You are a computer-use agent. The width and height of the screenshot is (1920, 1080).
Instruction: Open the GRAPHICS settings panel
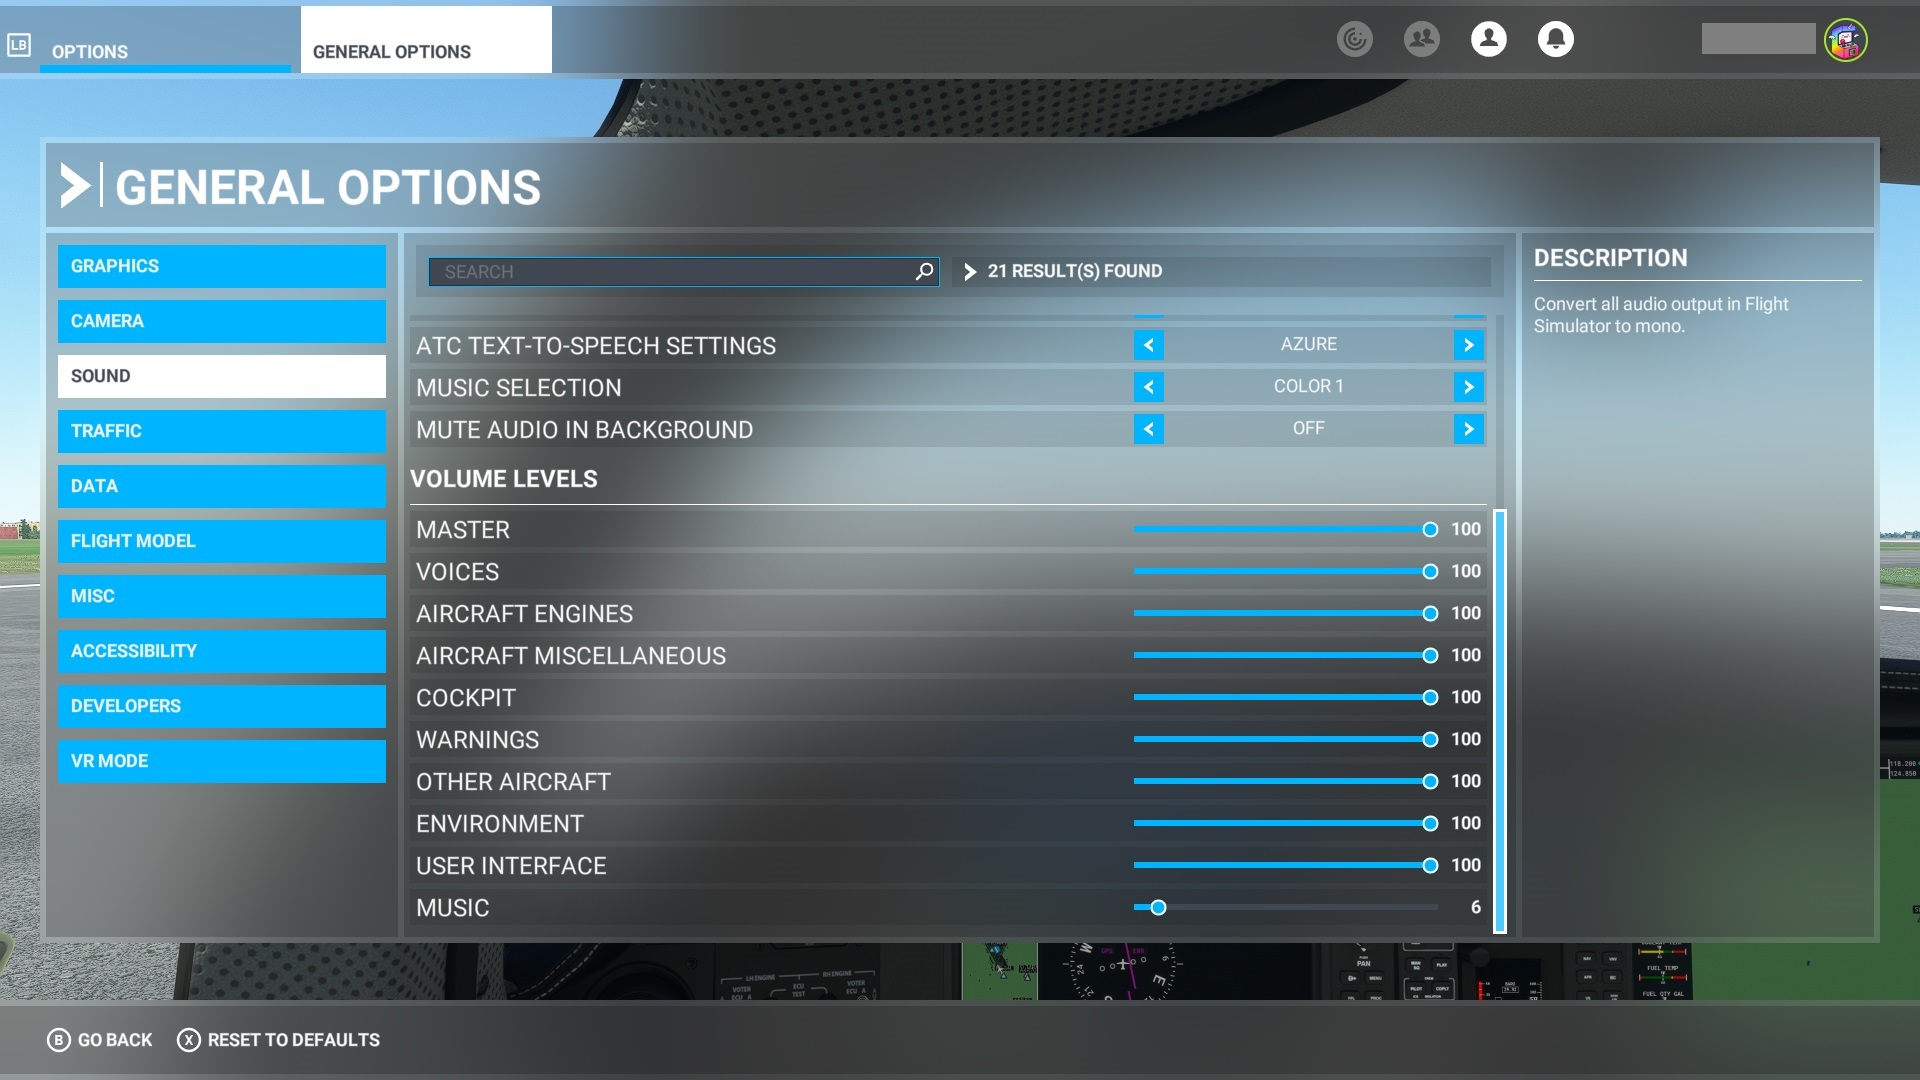[x=222, y=265]
